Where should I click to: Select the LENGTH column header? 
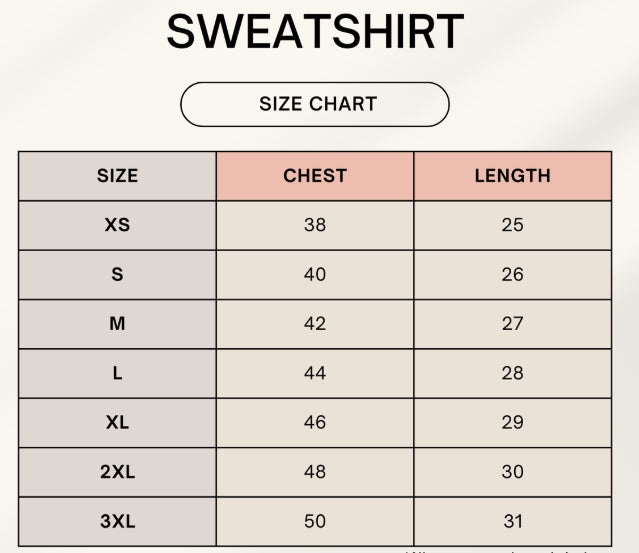(x=512, y=176)
